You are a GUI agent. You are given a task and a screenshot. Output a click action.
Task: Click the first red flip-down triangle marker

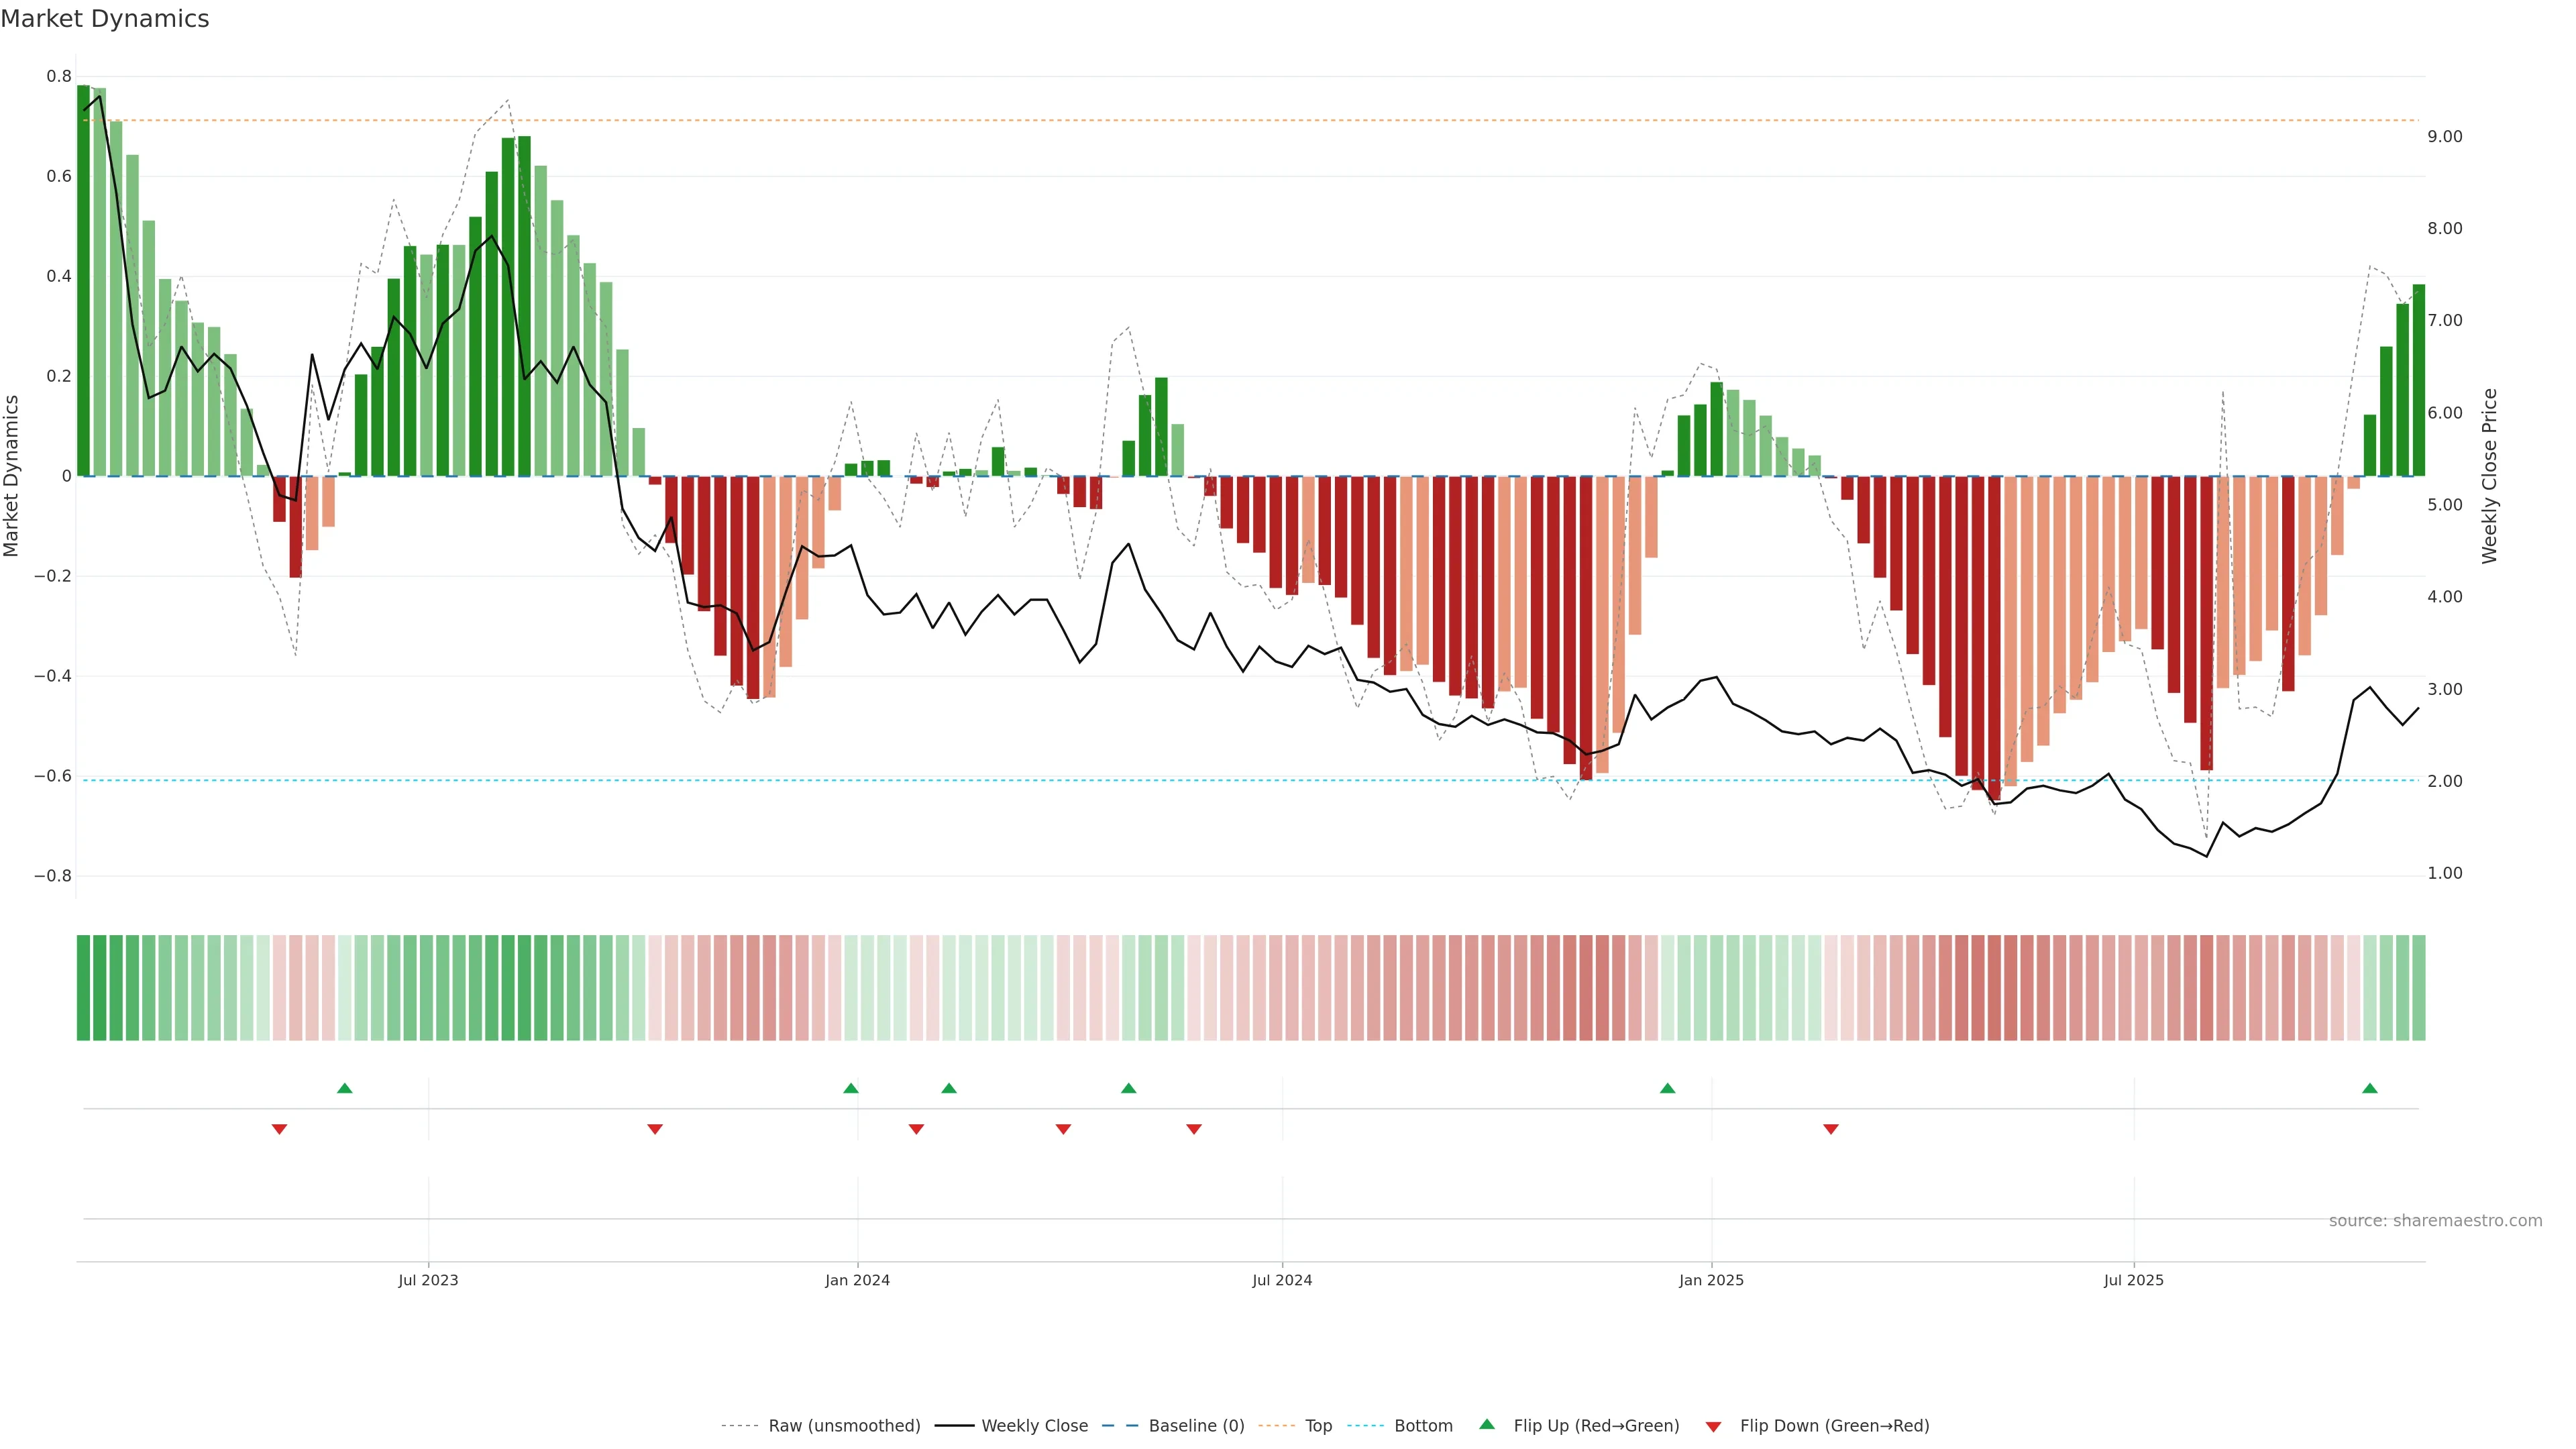point(279,1129)
